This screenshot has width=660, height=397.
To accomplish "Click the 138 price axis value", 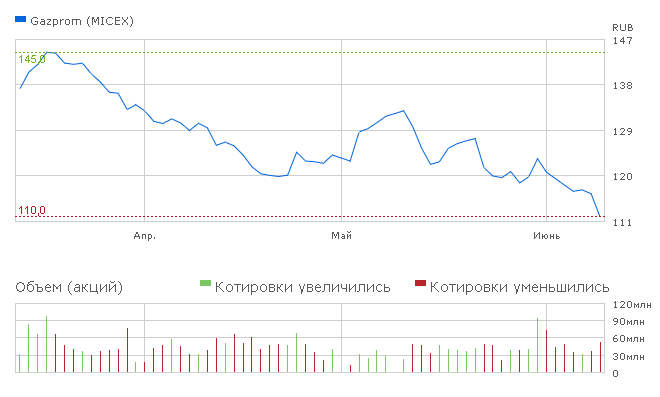I will coord(623,86).
